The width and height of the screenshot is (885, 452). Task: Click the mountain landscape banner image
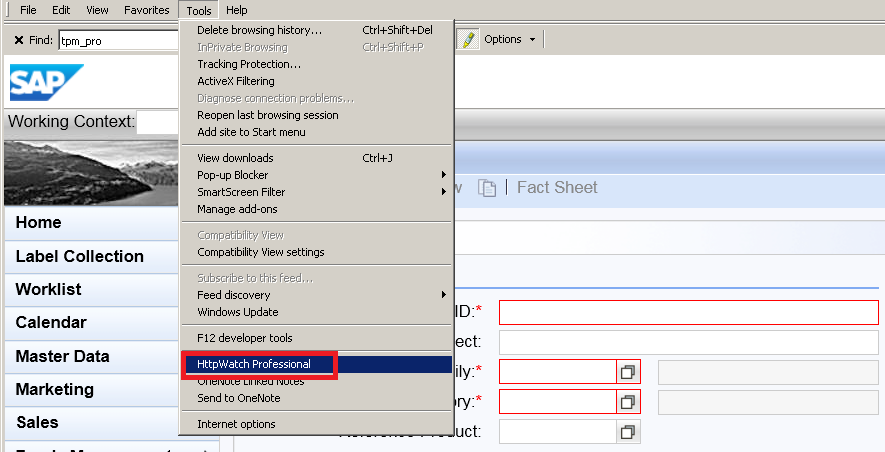pos(91,173)
